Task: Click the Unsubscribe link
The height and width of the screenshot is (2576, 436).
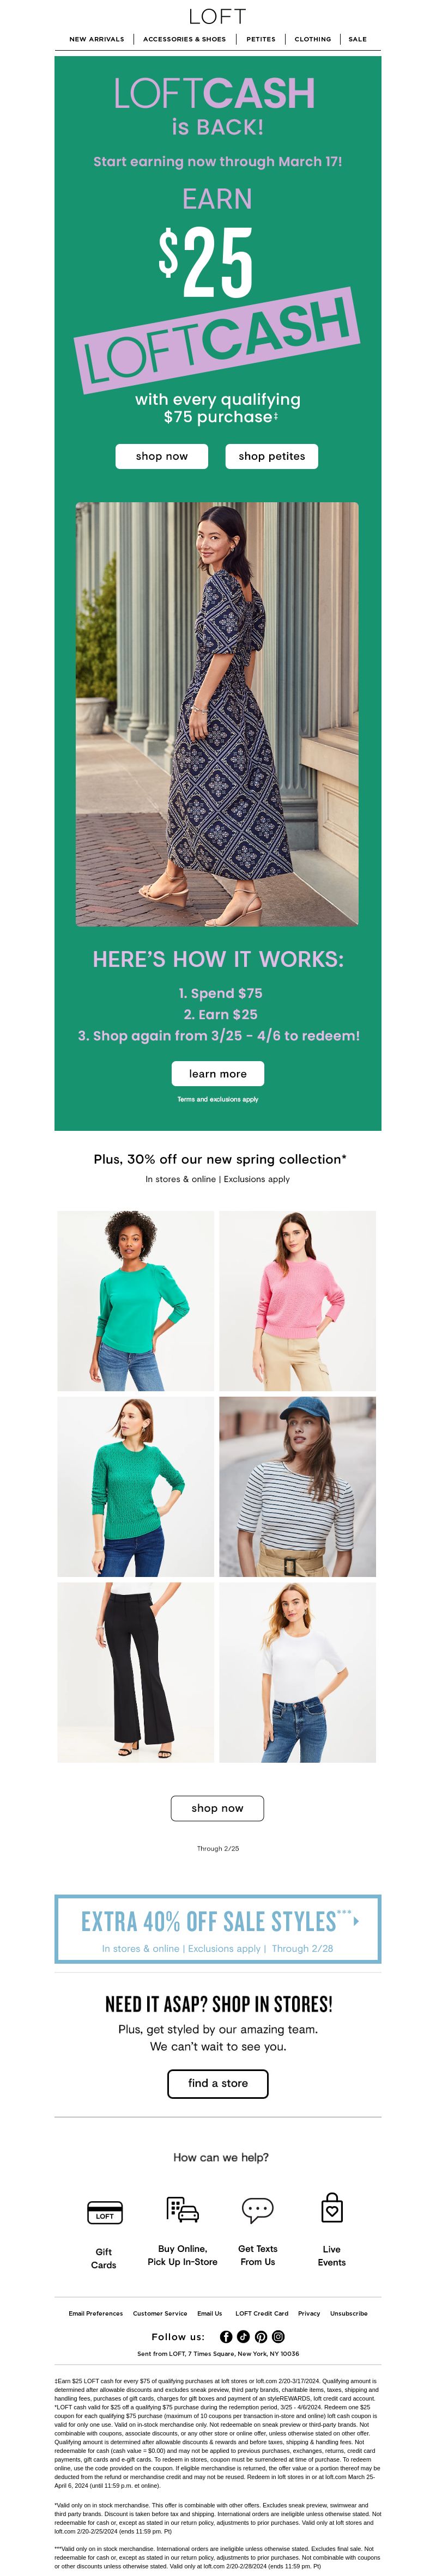Action: [349, 2313]
